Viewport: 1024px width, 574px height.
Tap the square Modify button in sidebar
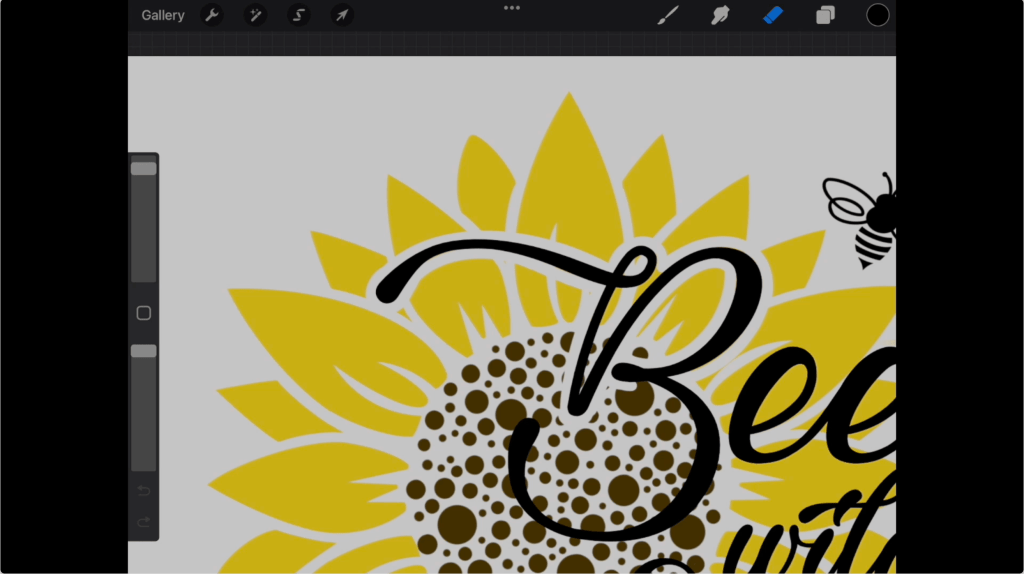(143, 313)
